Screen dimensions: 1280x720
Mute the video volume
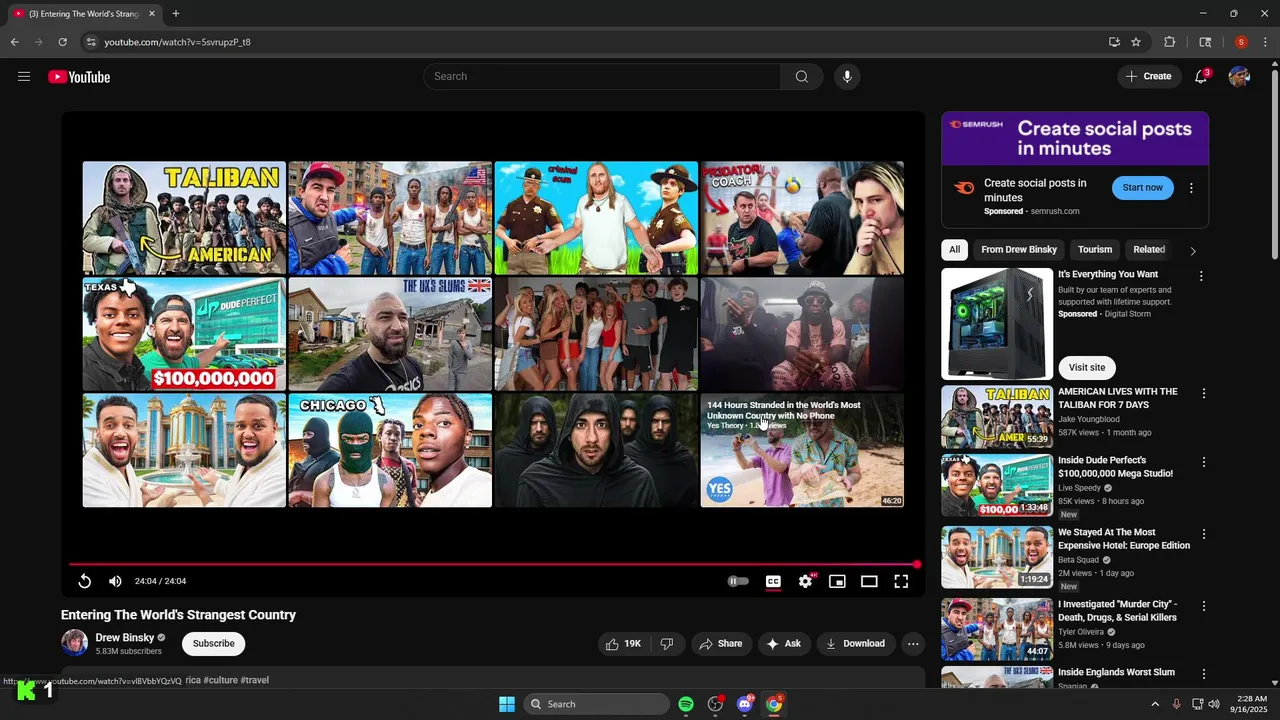coord(115,581)
